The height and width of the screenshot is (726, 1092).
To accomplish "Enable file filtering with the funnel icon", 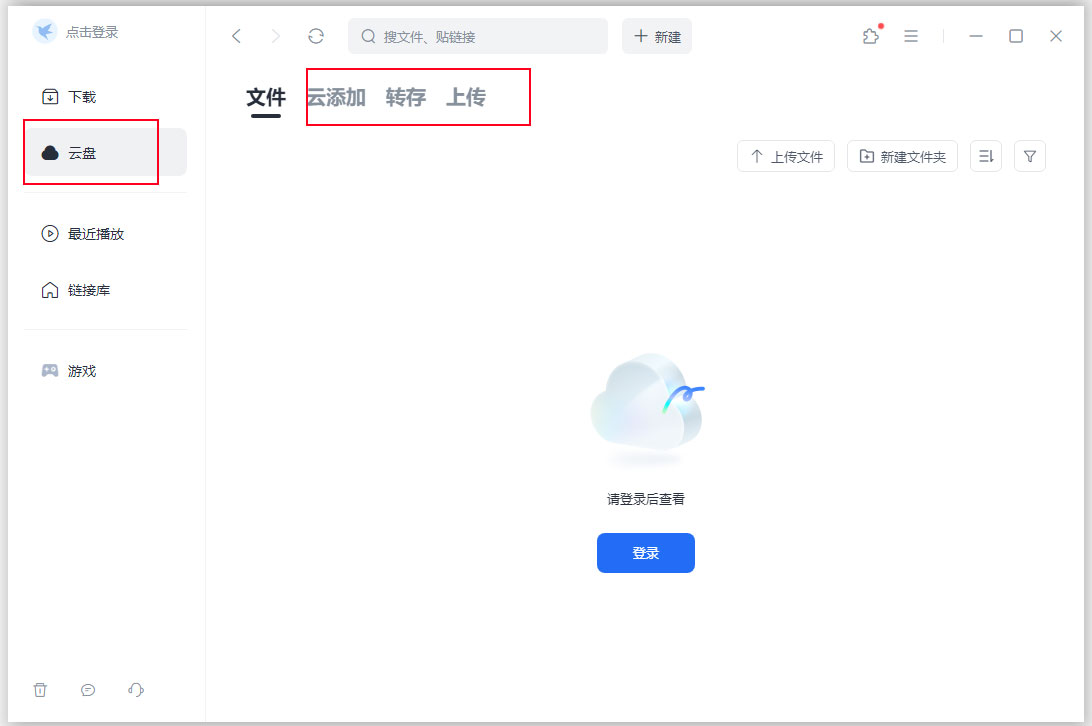I will 1030,156.
